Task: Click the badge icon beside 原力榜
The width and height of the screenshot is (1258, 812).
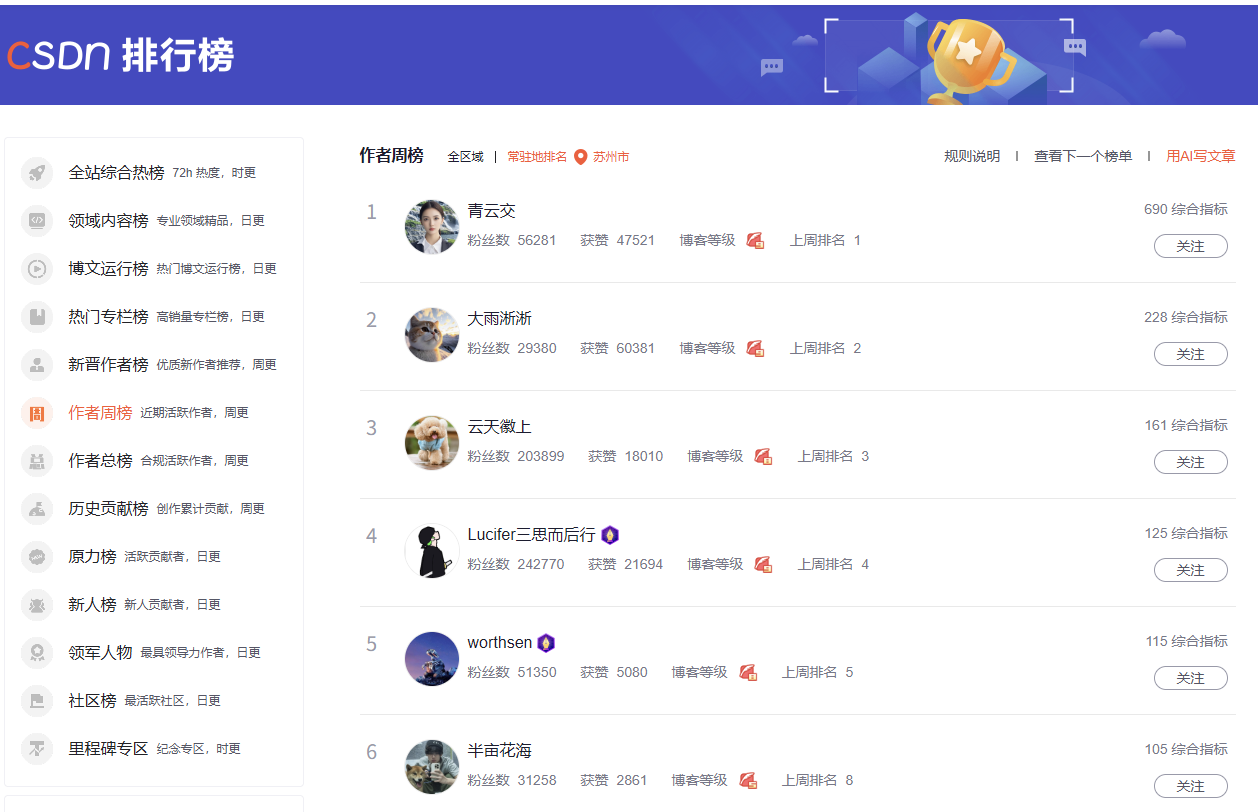Action: click(37, 557)
